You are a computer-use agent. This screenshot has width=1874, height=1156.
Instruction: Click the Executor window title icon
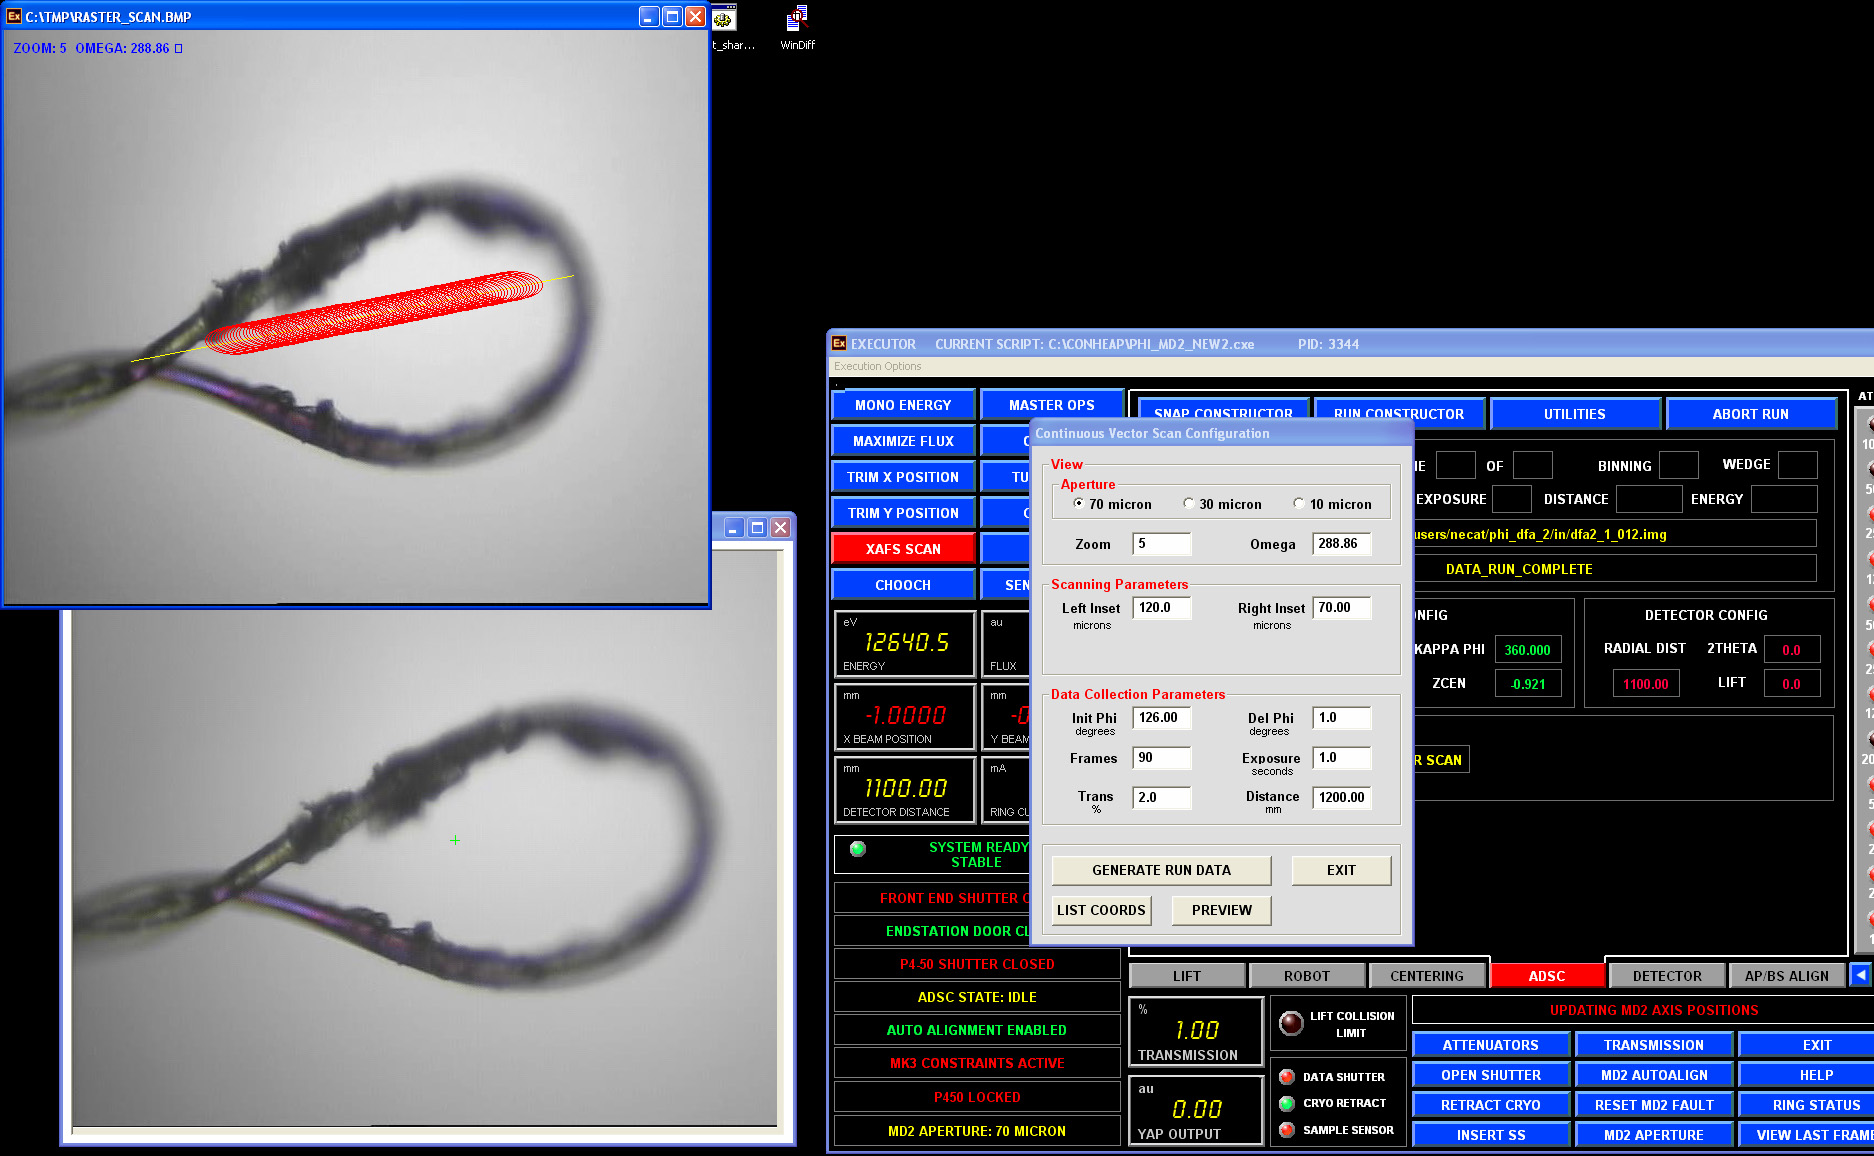click(839, 344)
